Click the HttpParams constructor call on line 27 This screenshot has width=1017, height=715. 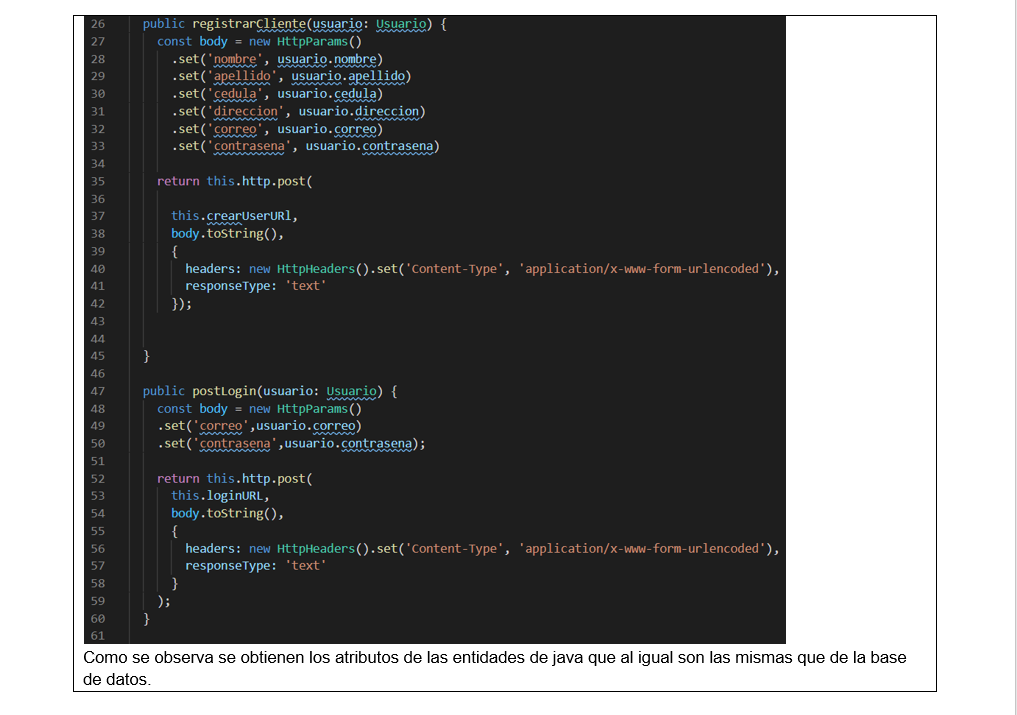point(320,41)
